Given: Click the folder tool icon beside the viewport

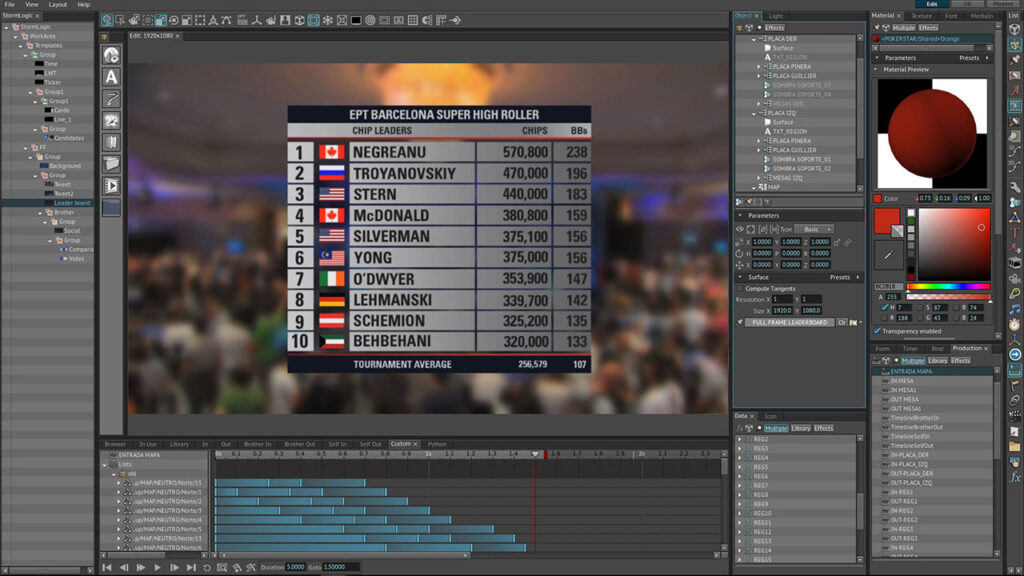Looking at the screenshot, I should tap(111, 163).
